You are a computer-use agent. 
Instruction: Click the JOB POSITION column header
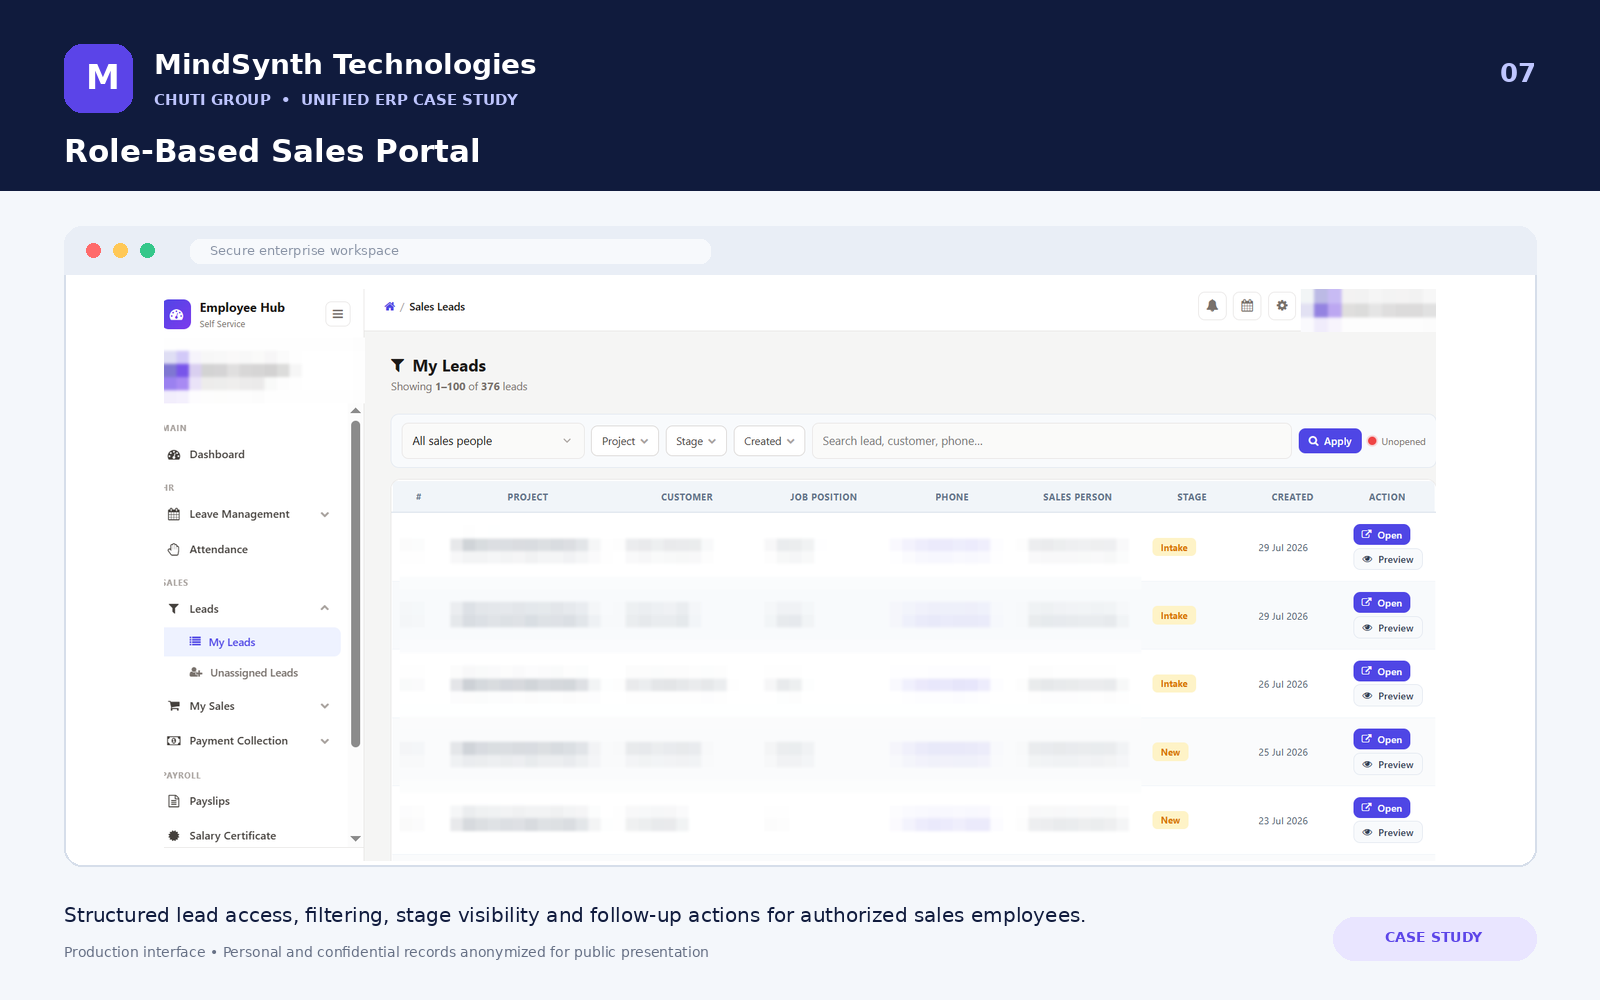click(823, 497)
